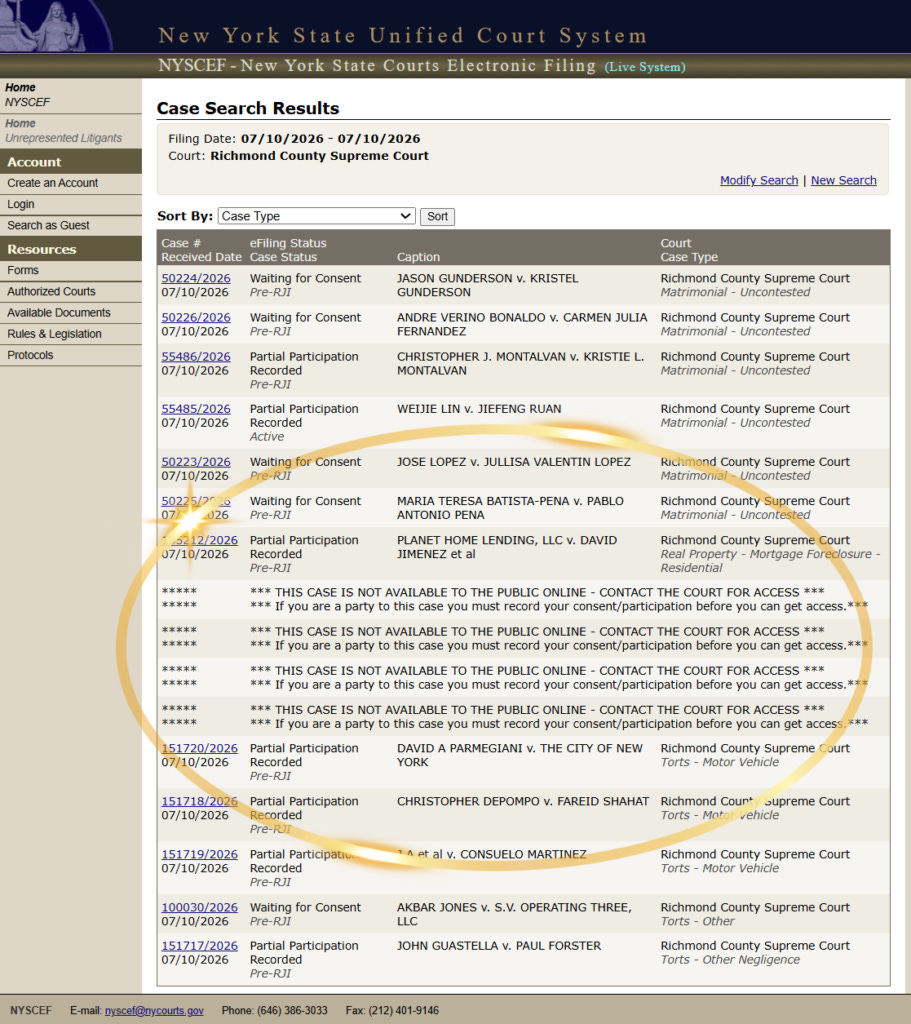Open case 50224/2026
911x1024 pixels.
(196, 278)
